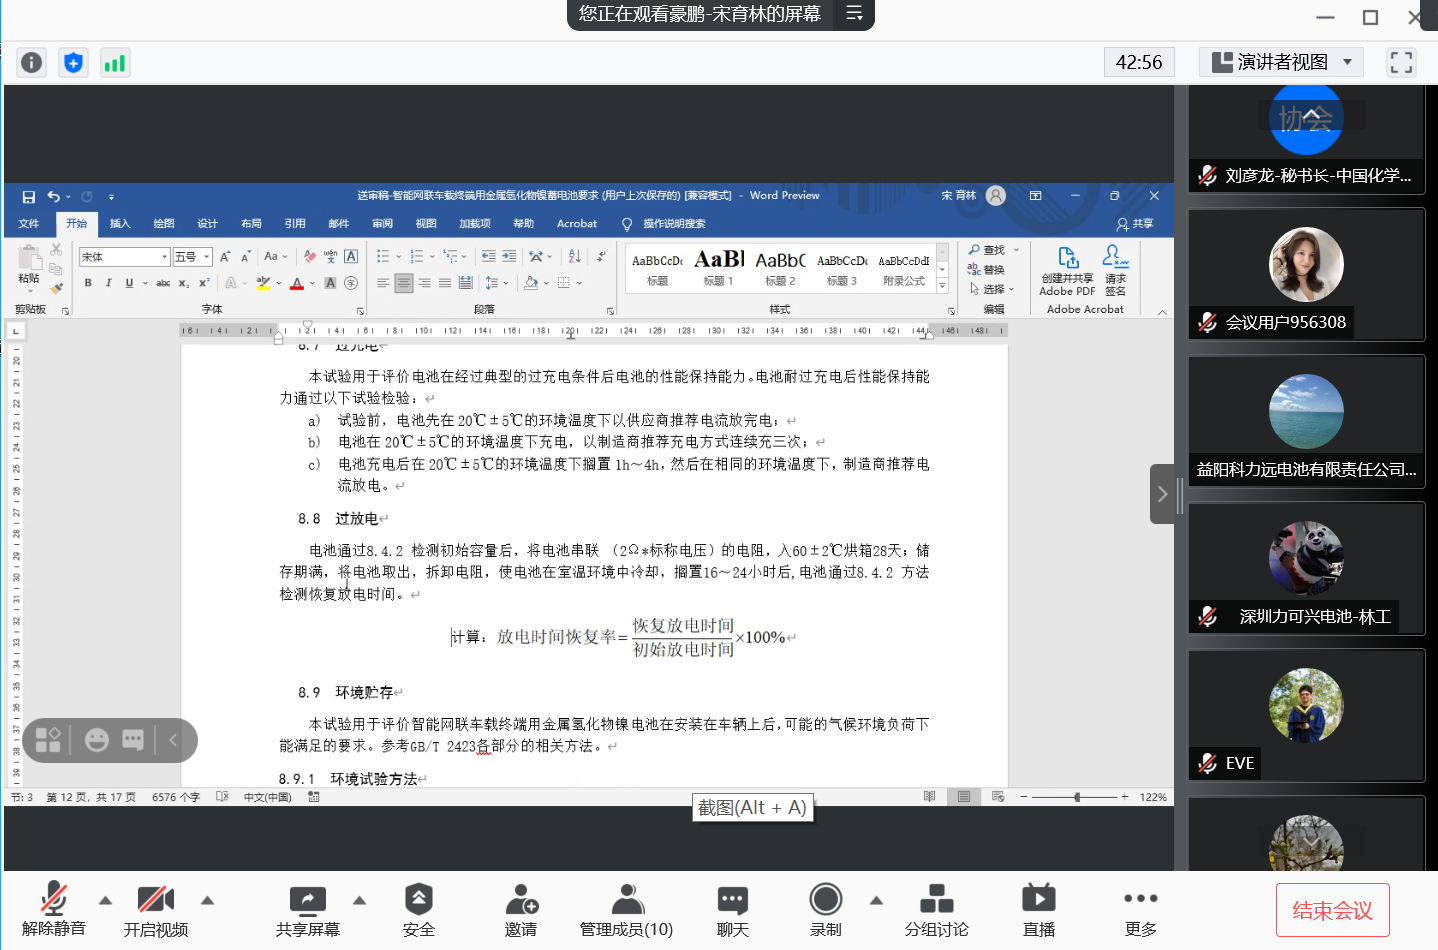This screenshot has height=950, width=1438.
Task: Click the red 结束会议 button
Action: click(x=1332, y=910)
